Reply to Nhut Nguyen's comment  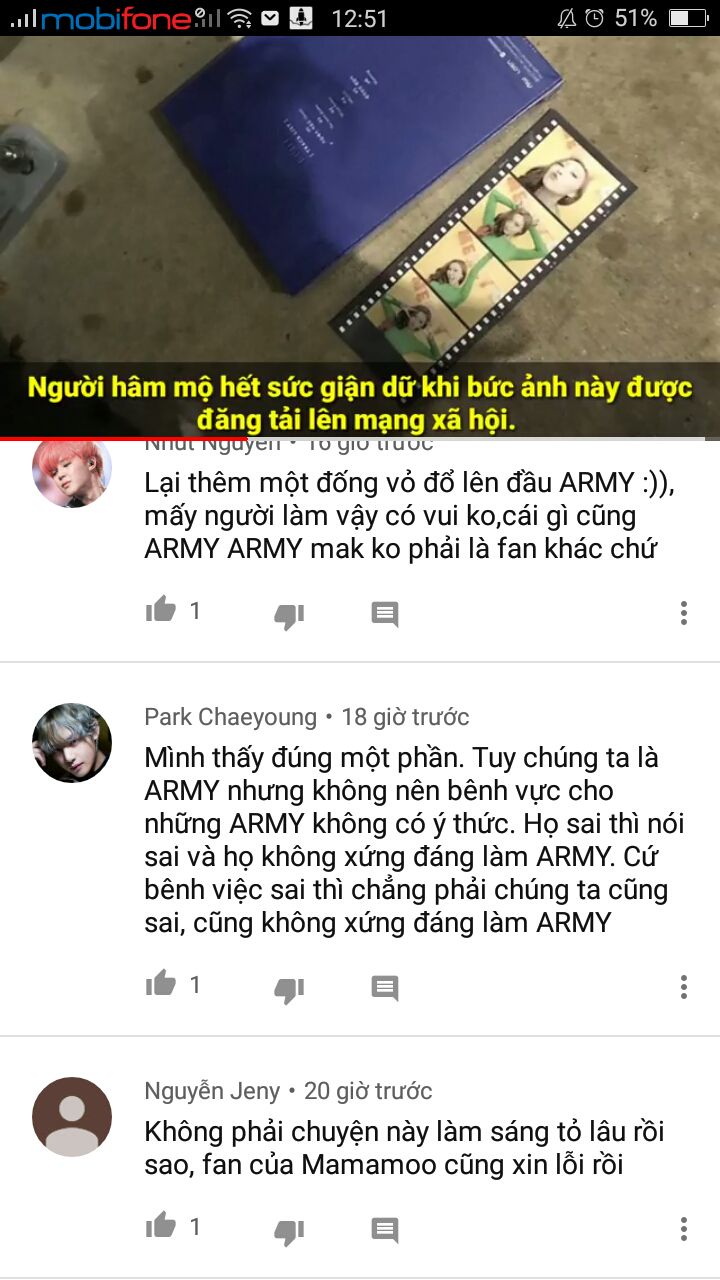coord(385,614)
